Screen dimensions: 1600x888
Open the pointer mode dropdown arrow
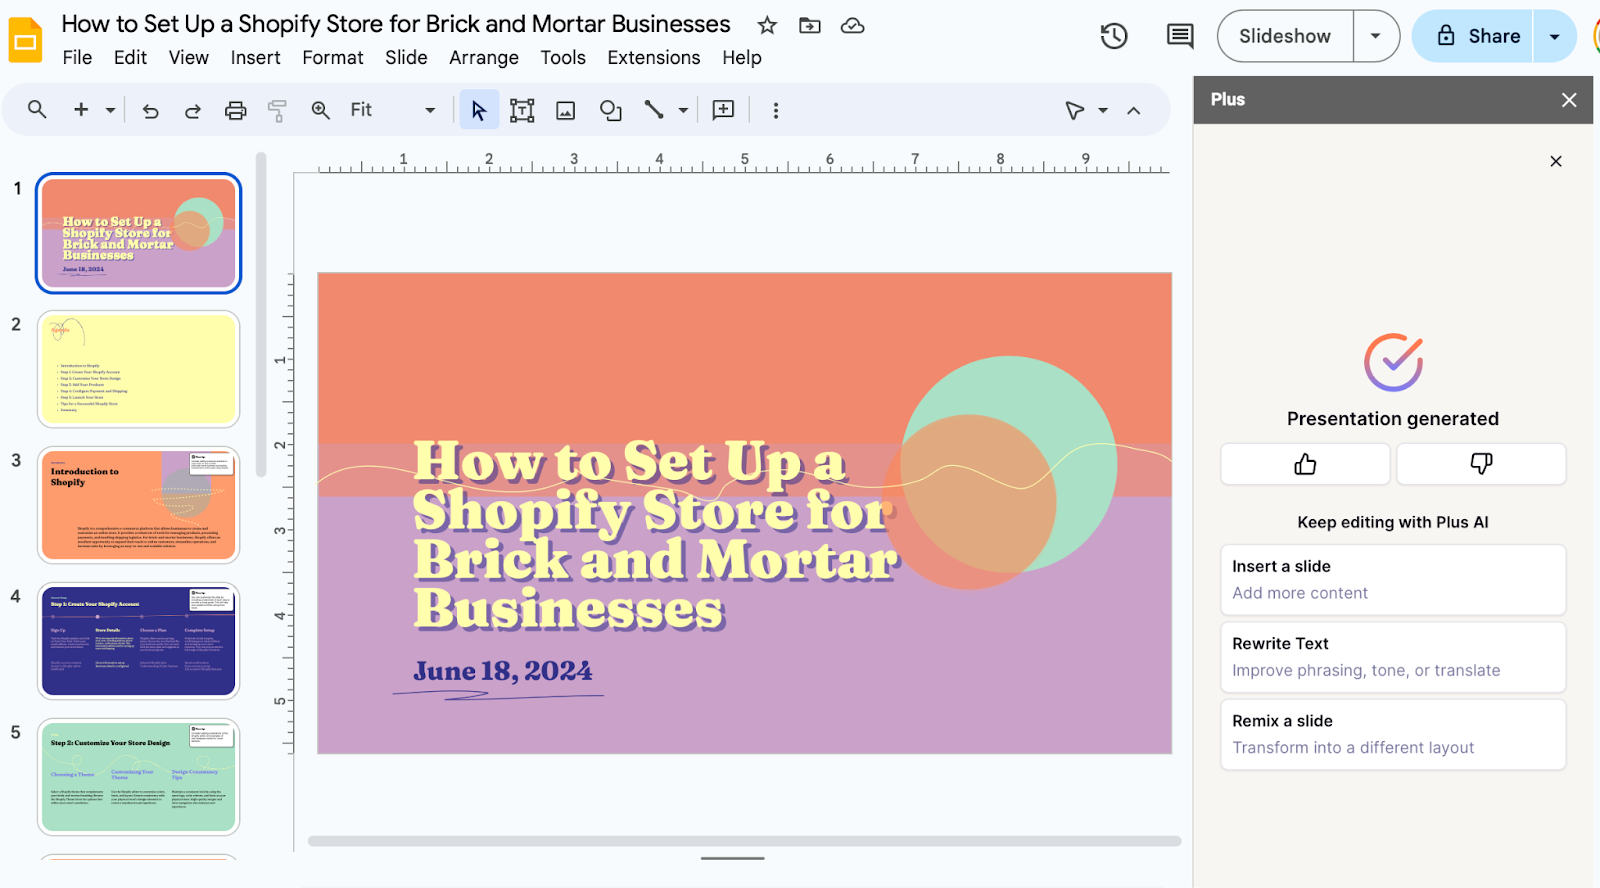[x=1103, y=110]
